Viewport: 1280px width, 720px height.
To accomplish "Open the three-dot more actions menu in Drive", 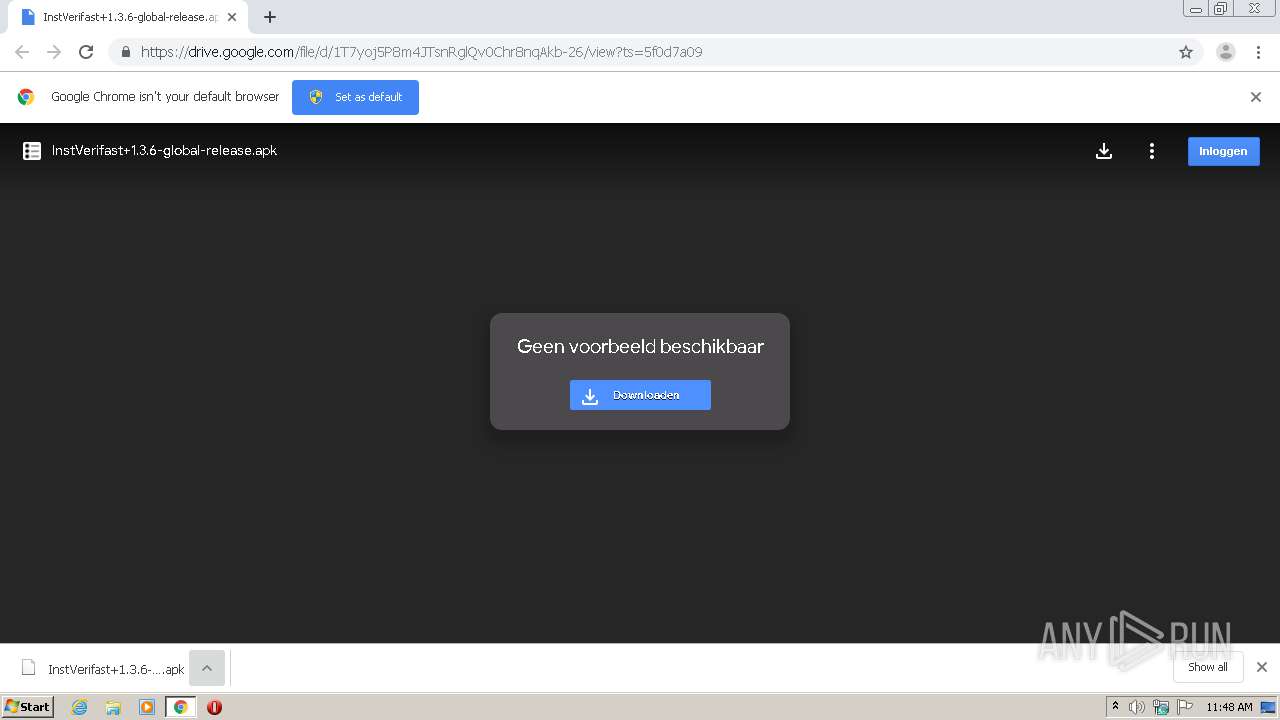I will (x=1152, y=151).
